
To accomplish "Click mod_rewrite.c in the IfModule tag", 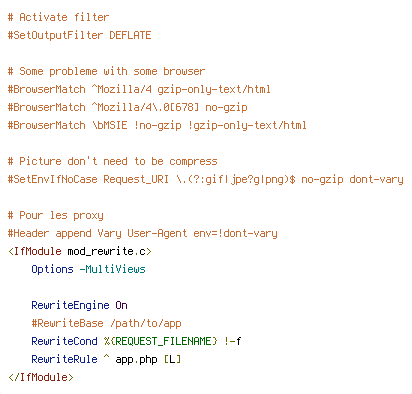I will click(107, 251).
